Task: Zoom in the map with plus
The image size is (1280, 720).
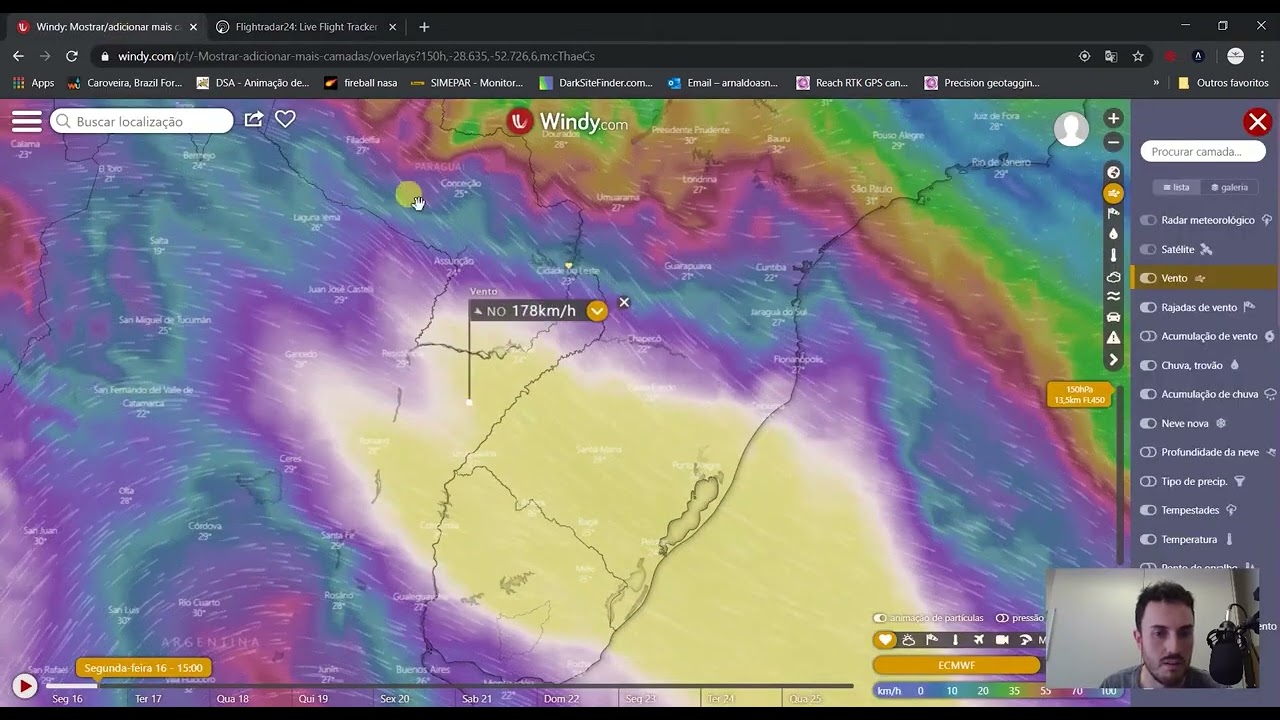Action: point(1113,119)
